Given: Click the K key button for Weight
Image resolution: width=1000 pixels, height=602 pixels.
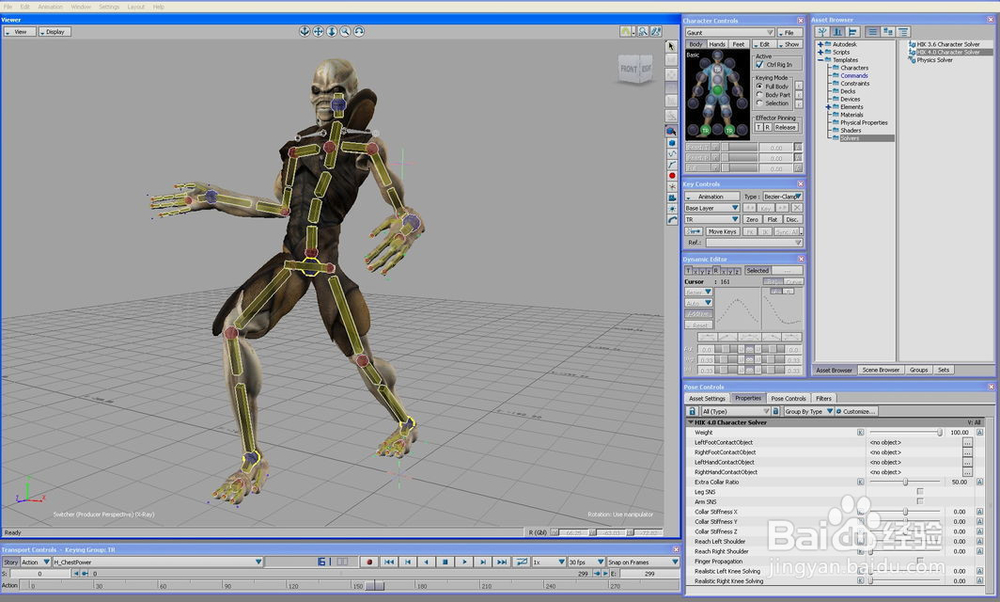Looking at the screenshot, I should 860,432.
